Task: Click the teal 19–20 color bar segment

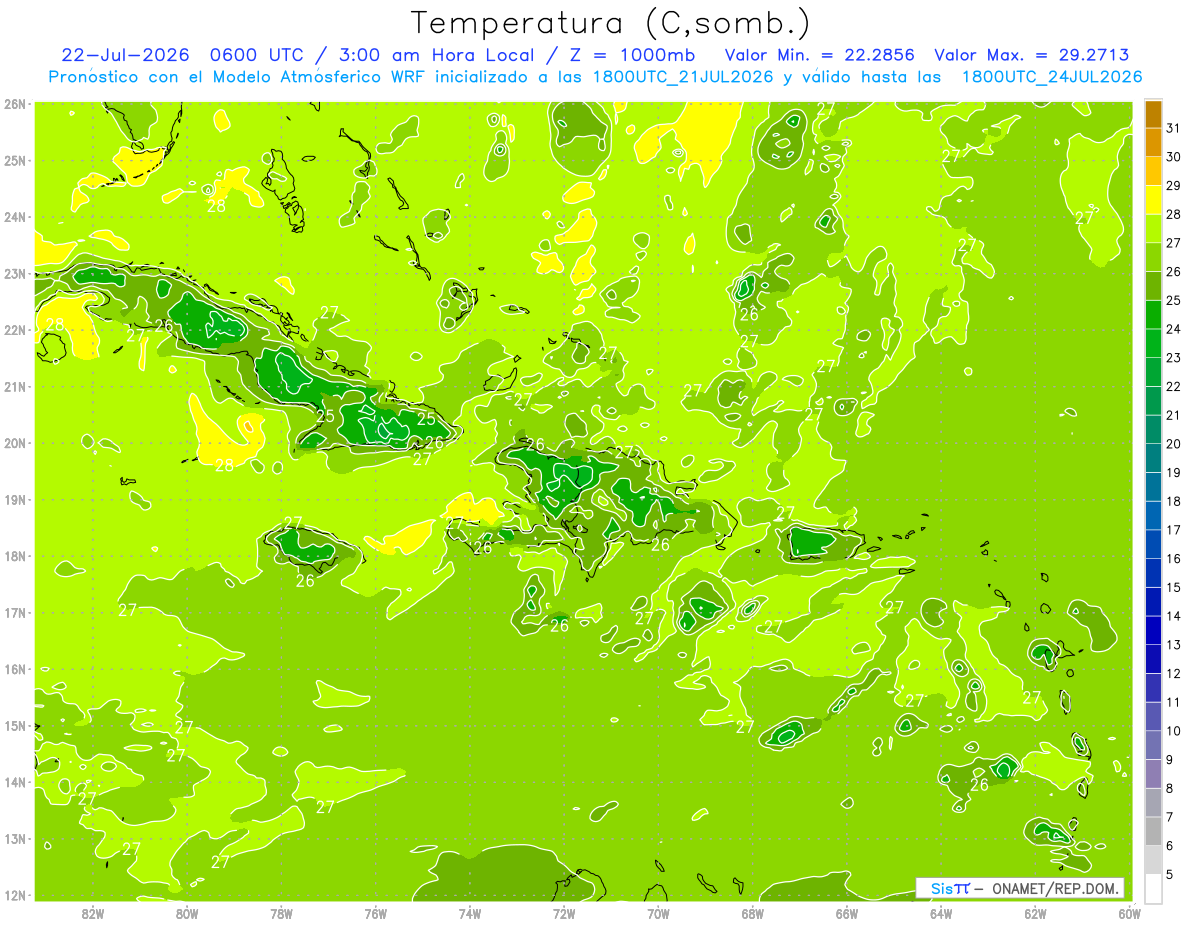Action: pyautogui.click(x=1153, y=458)
